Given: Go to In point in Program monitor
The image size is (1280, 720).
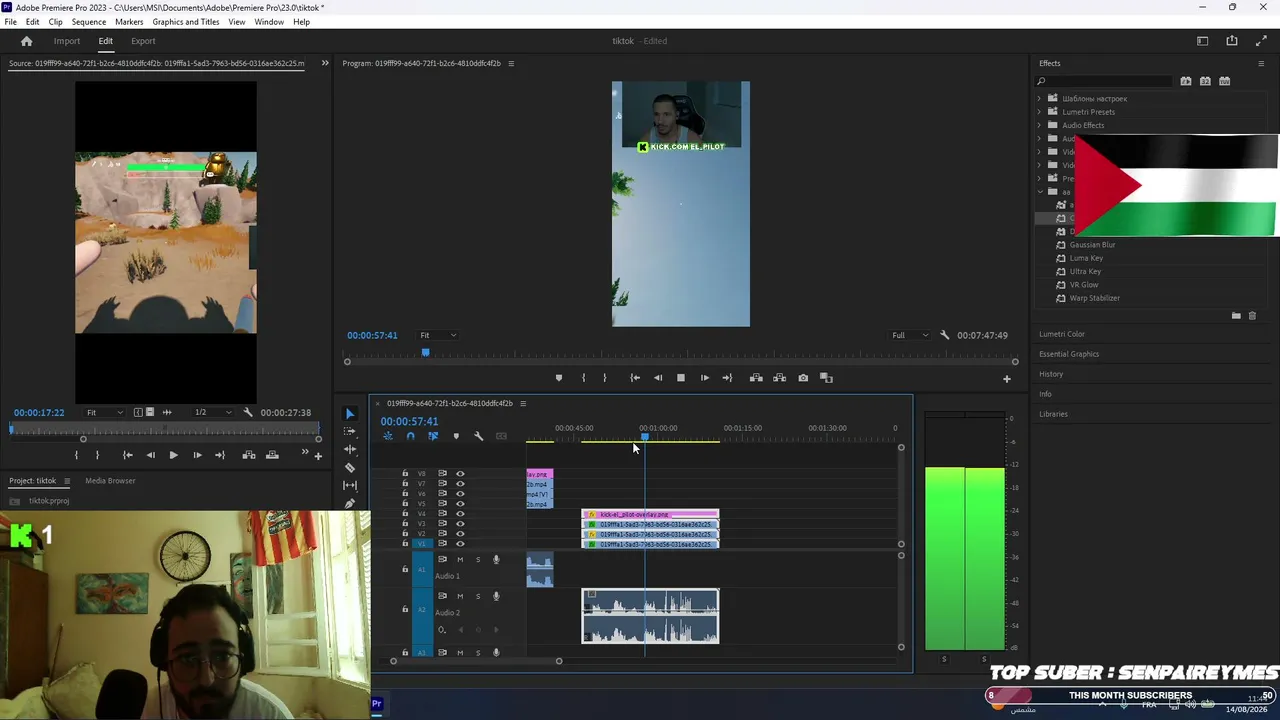Looking at the screenshot, I should (x=635, y=378).
